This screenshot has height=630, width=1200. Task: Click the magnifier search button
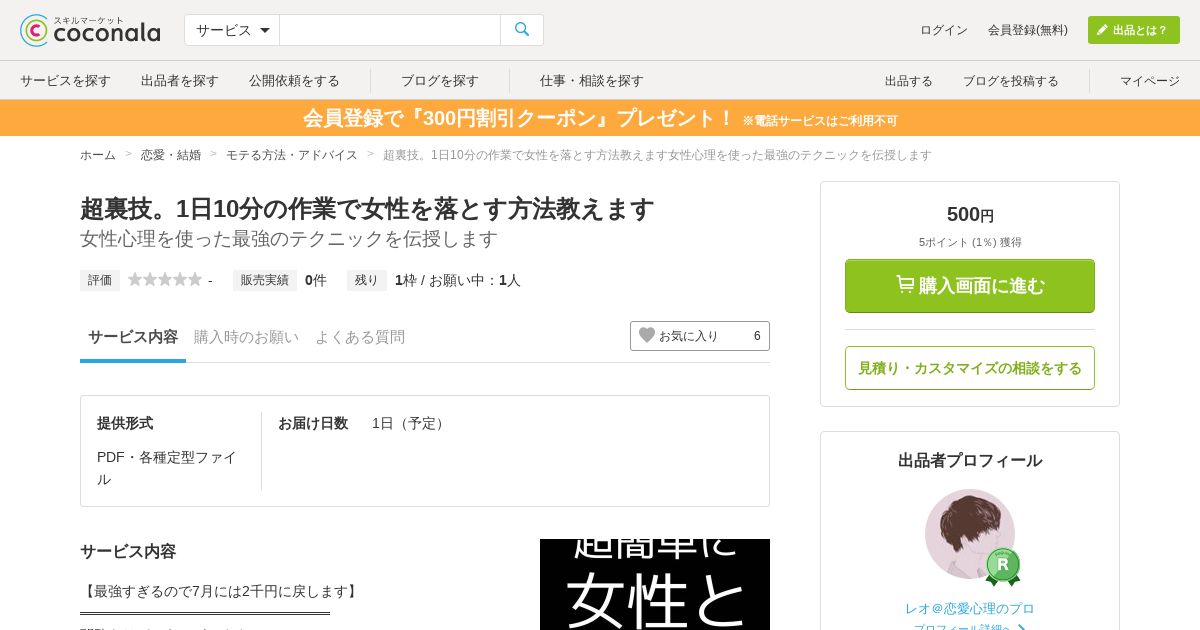point(522,30)
